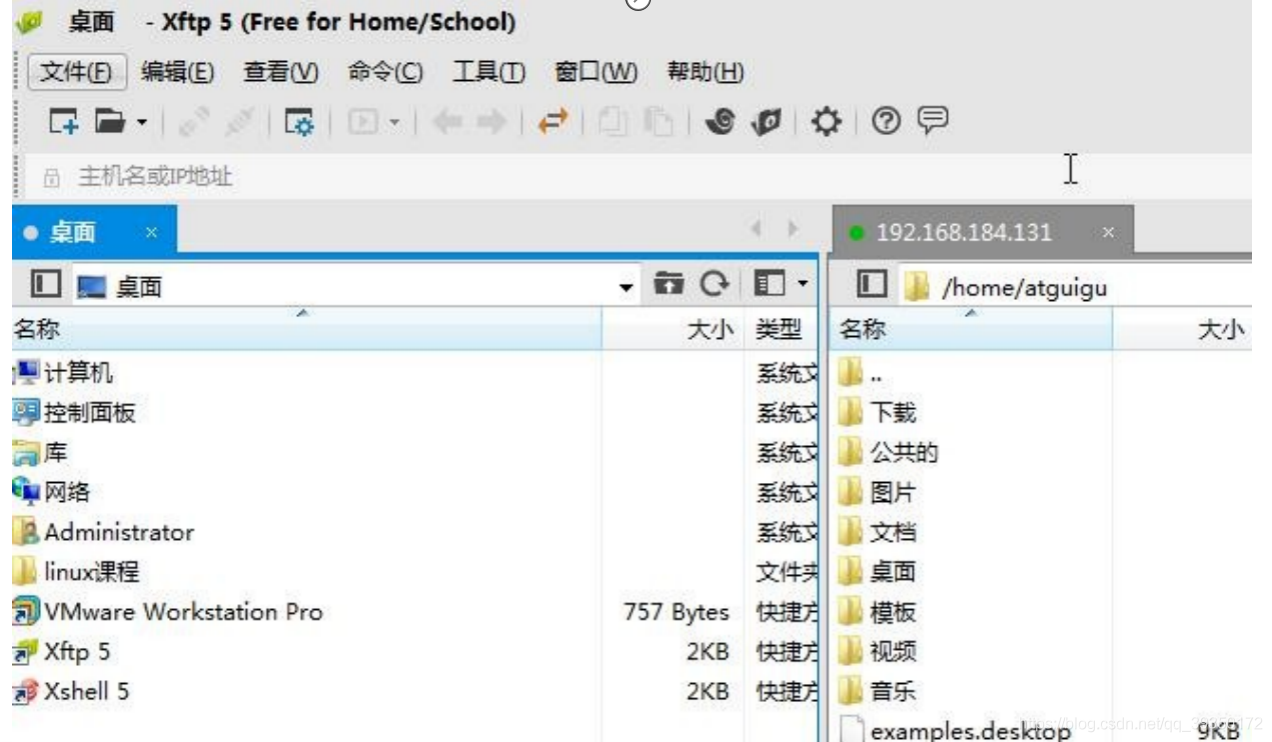Open the 查看(V) menu
The image size is (1272, 742).
coord(281,72)
